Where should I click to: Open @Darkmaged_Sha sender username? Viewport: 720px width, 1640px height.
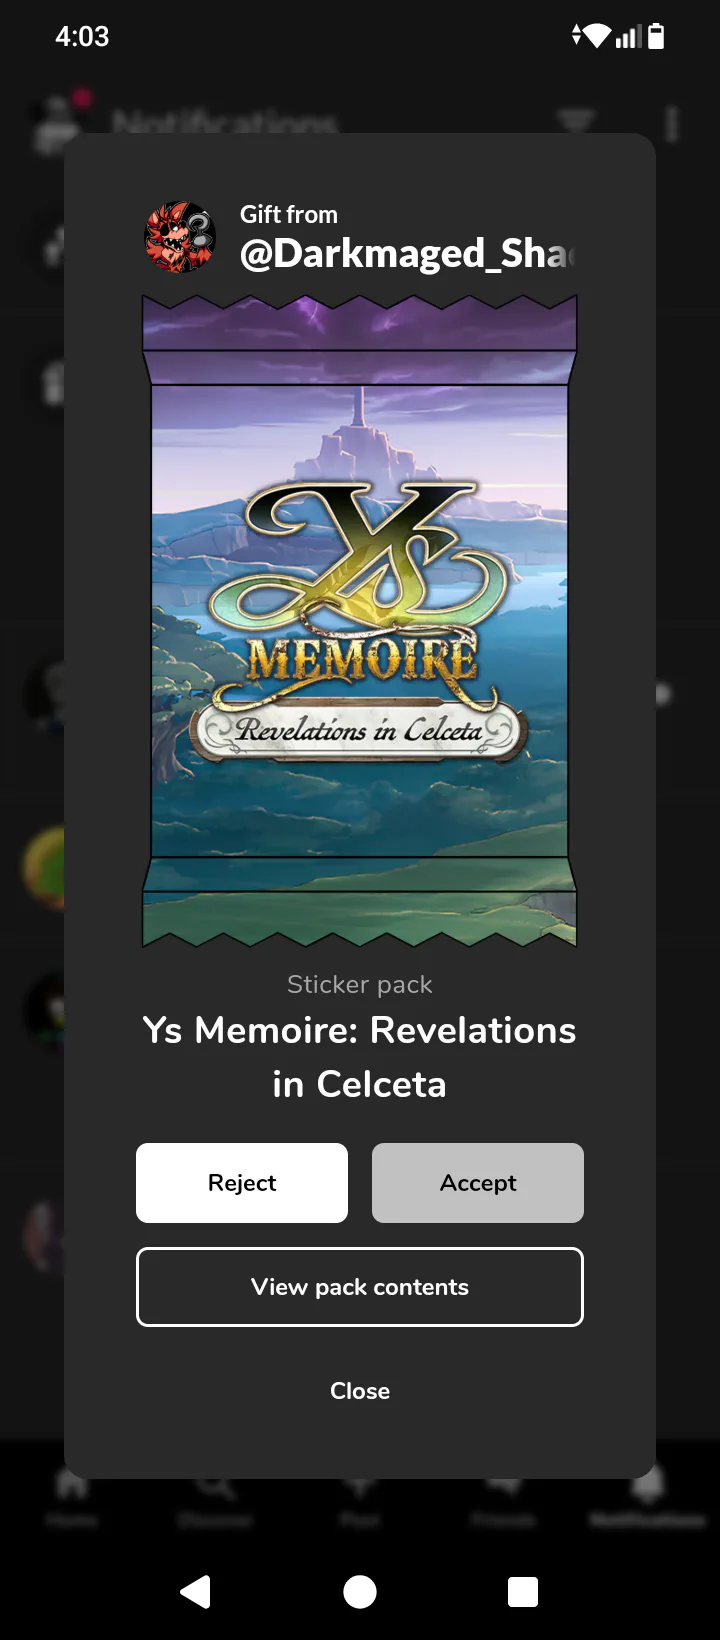click(408, 254)
